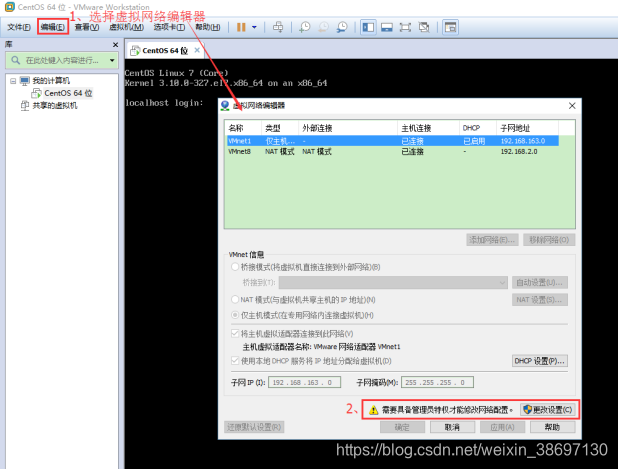The image size is (618, 469).
Task: Click the Unity mode icon
Action: (x=424, y=27)
